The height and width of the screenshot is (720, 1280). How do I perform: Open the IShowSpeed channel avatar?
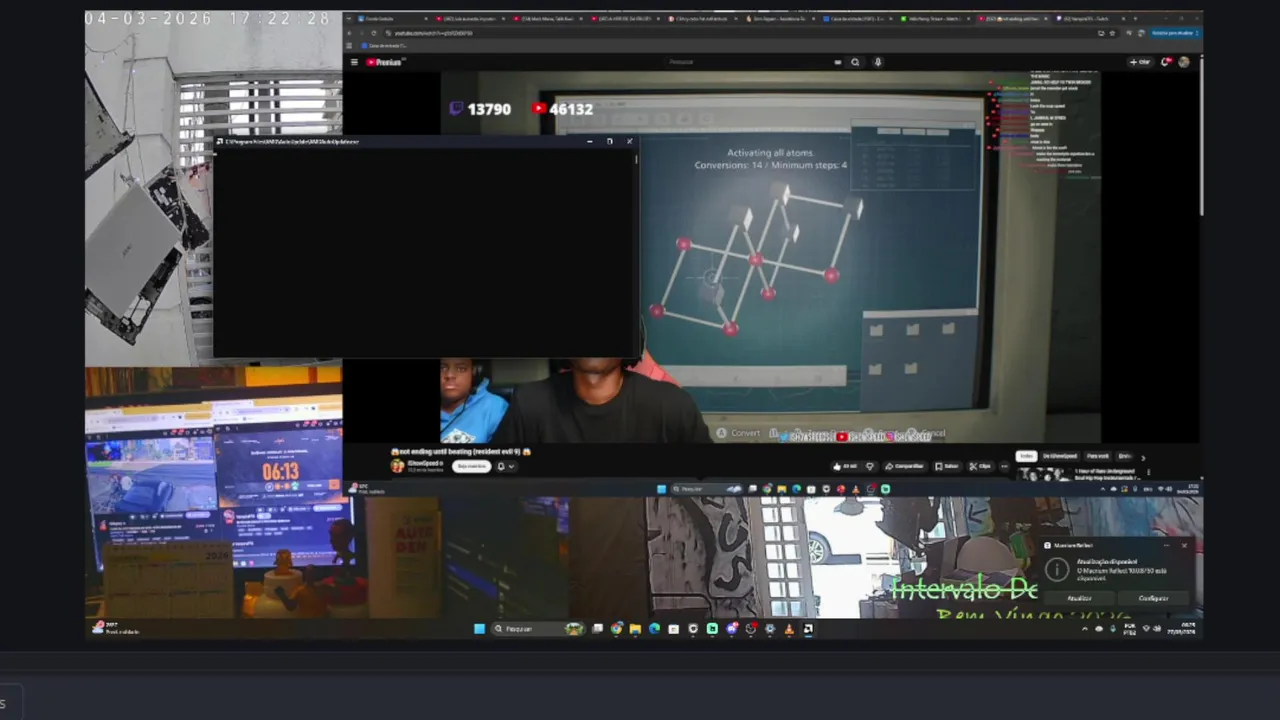point(397,466)
